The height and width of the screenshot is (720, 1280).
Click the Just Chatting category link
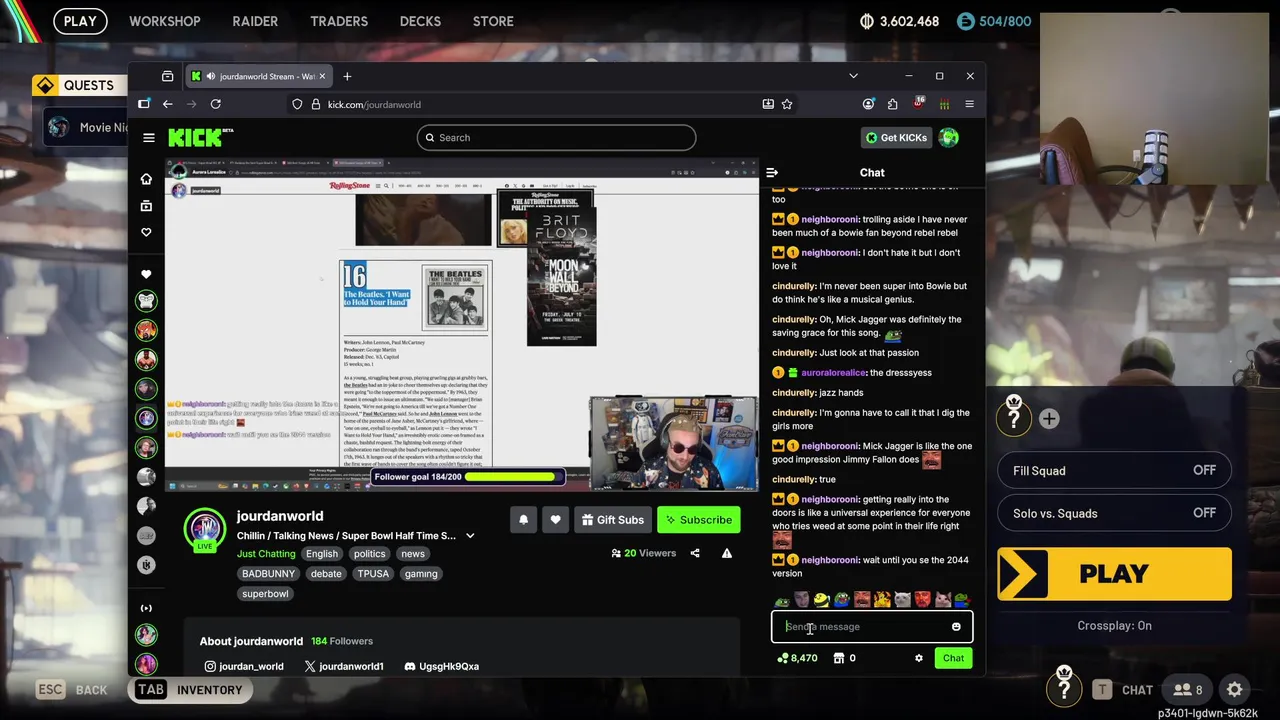[266, 554]
